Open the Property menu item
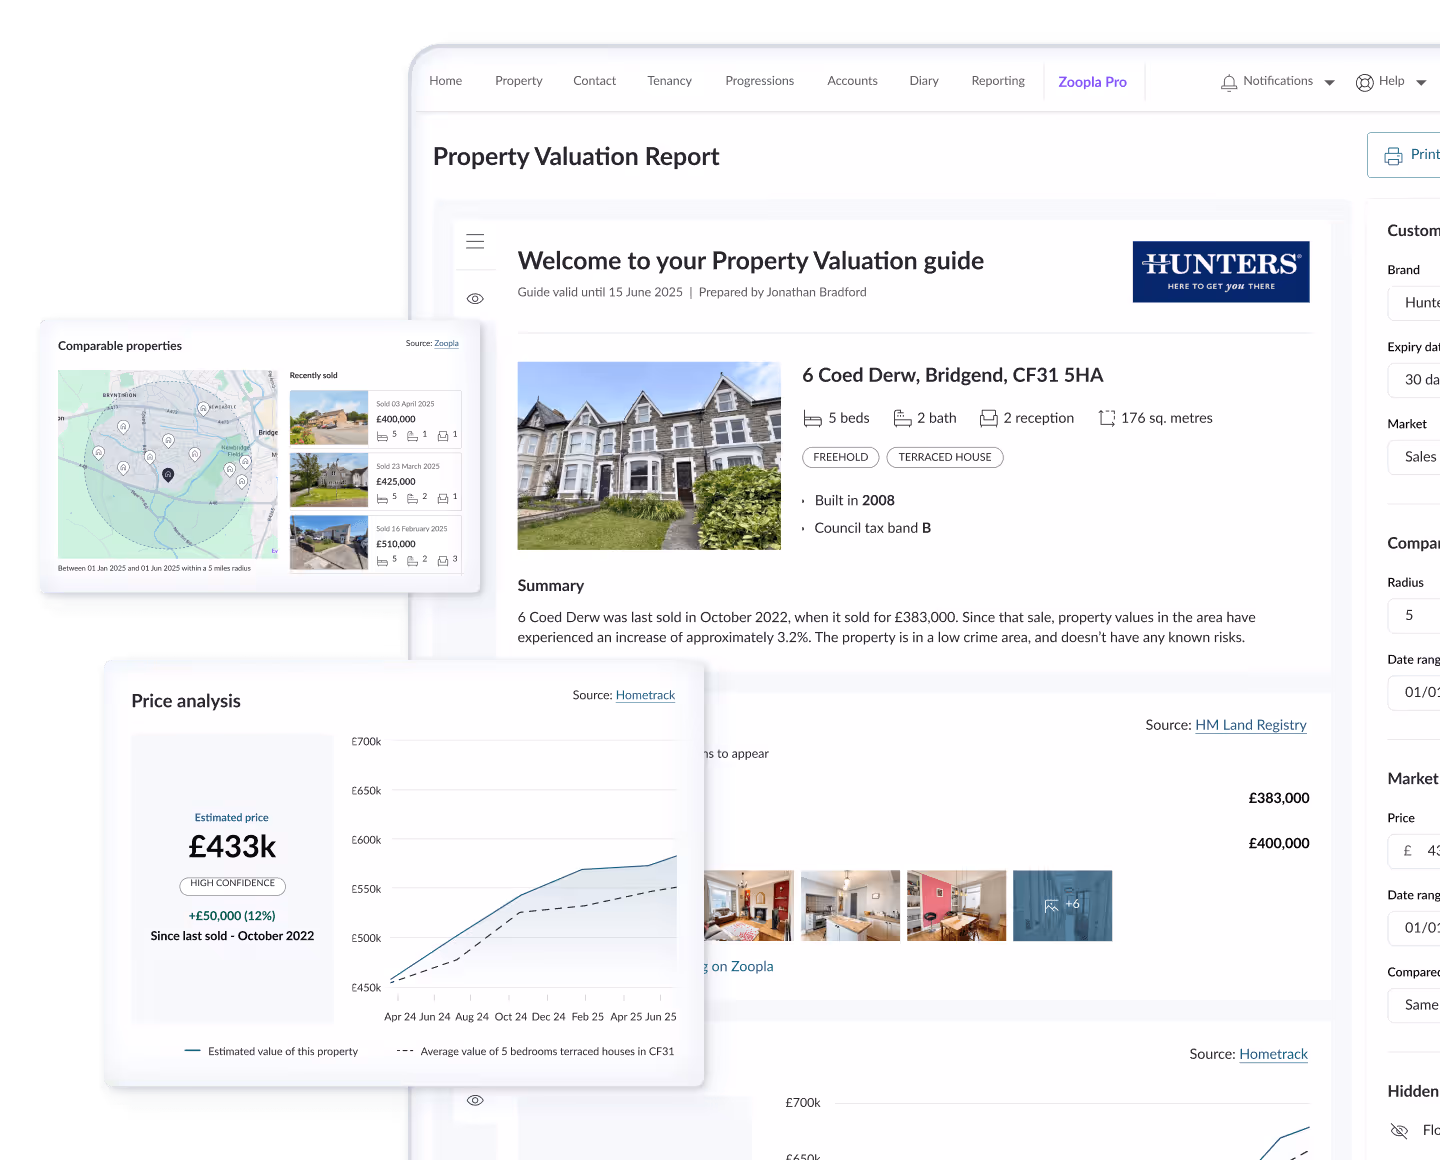The image size is (1440, 1160). tap(518, 81)
